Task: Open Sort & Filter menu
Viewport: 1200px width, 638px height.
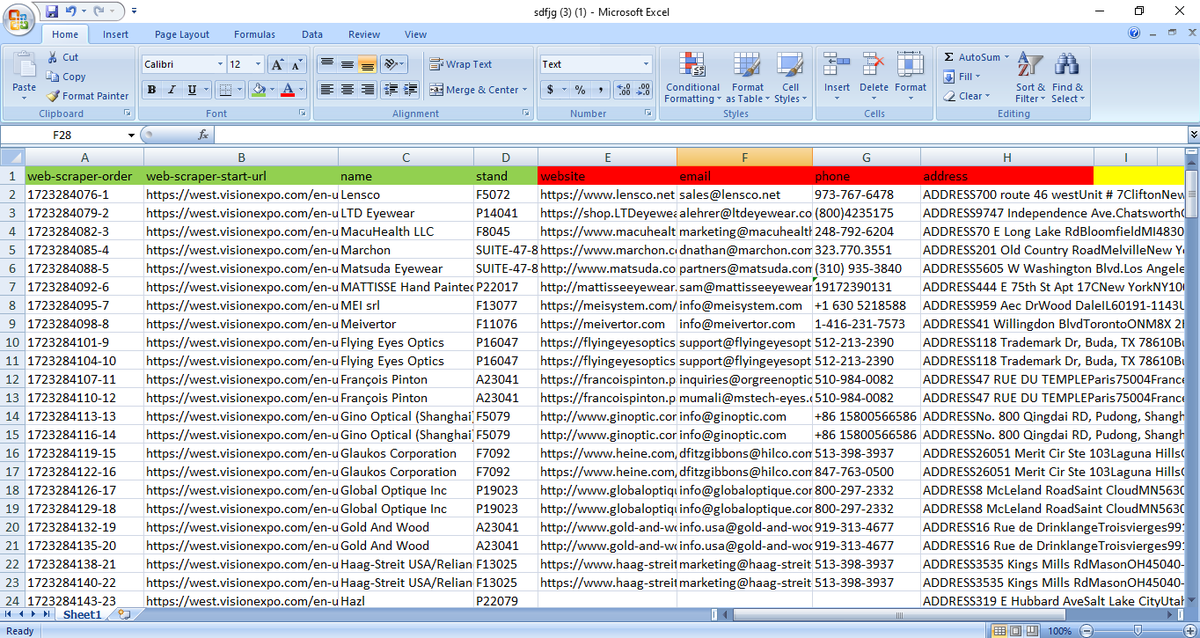Action: click(x=1030, y=78)
